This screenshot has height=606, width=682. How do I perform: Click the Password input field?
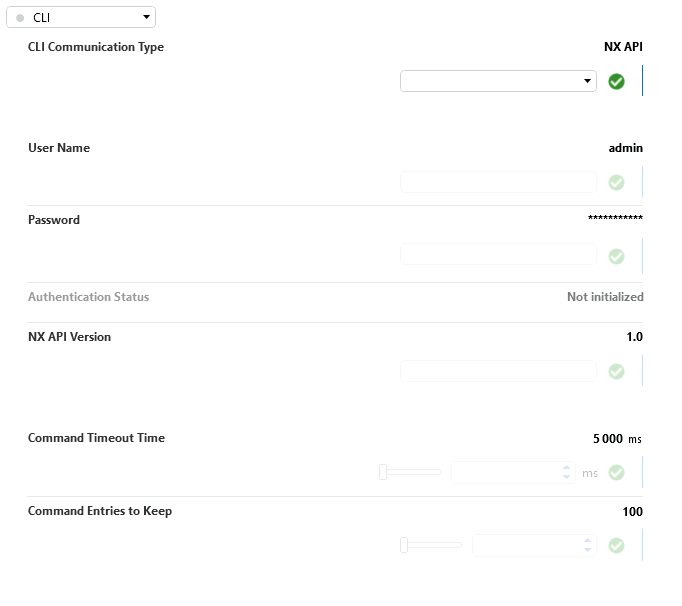point(498,254)
